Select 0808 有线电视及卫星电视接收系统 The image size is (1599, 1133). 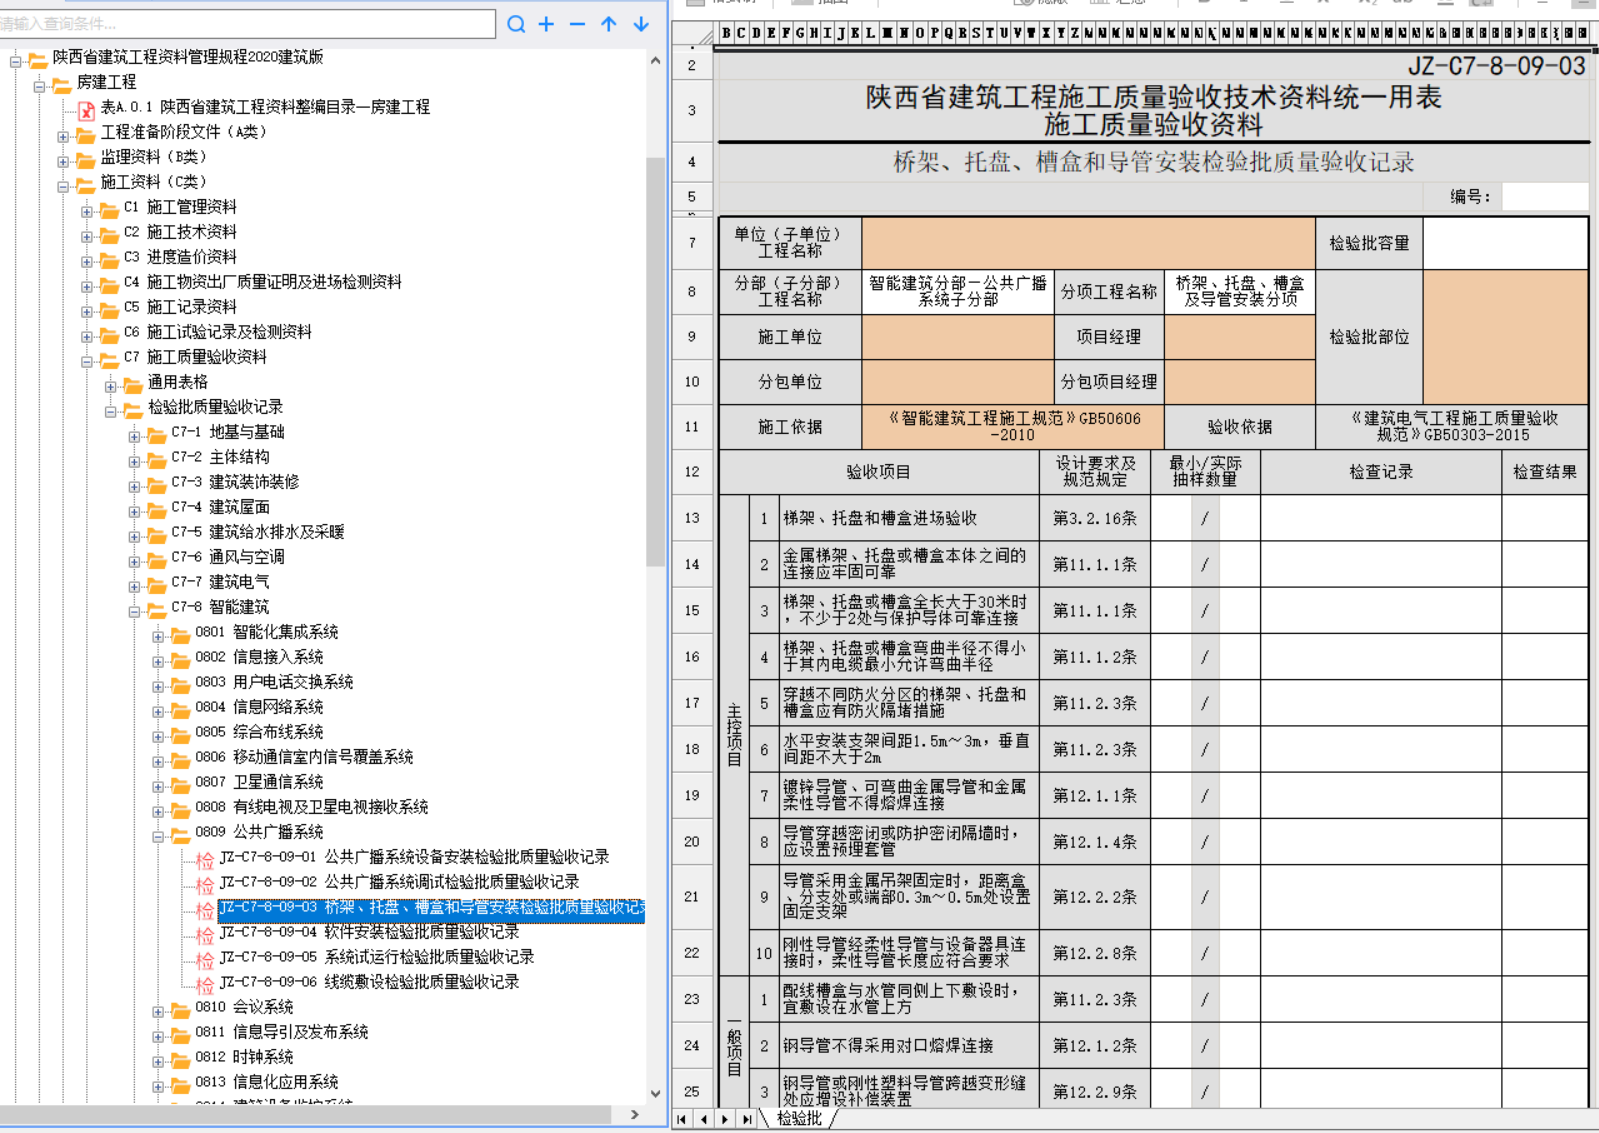312,807
